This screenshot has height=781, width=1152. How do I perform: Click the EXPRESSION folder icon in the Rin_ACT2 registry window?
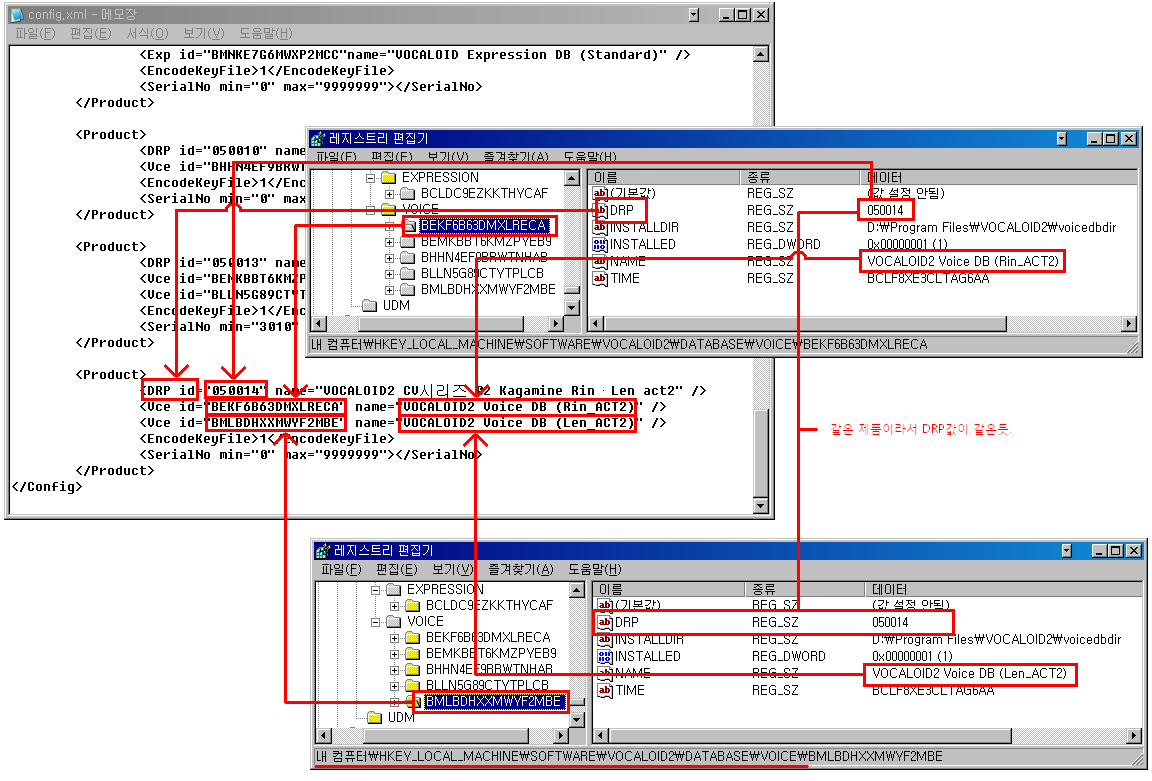tap(389, 177)
